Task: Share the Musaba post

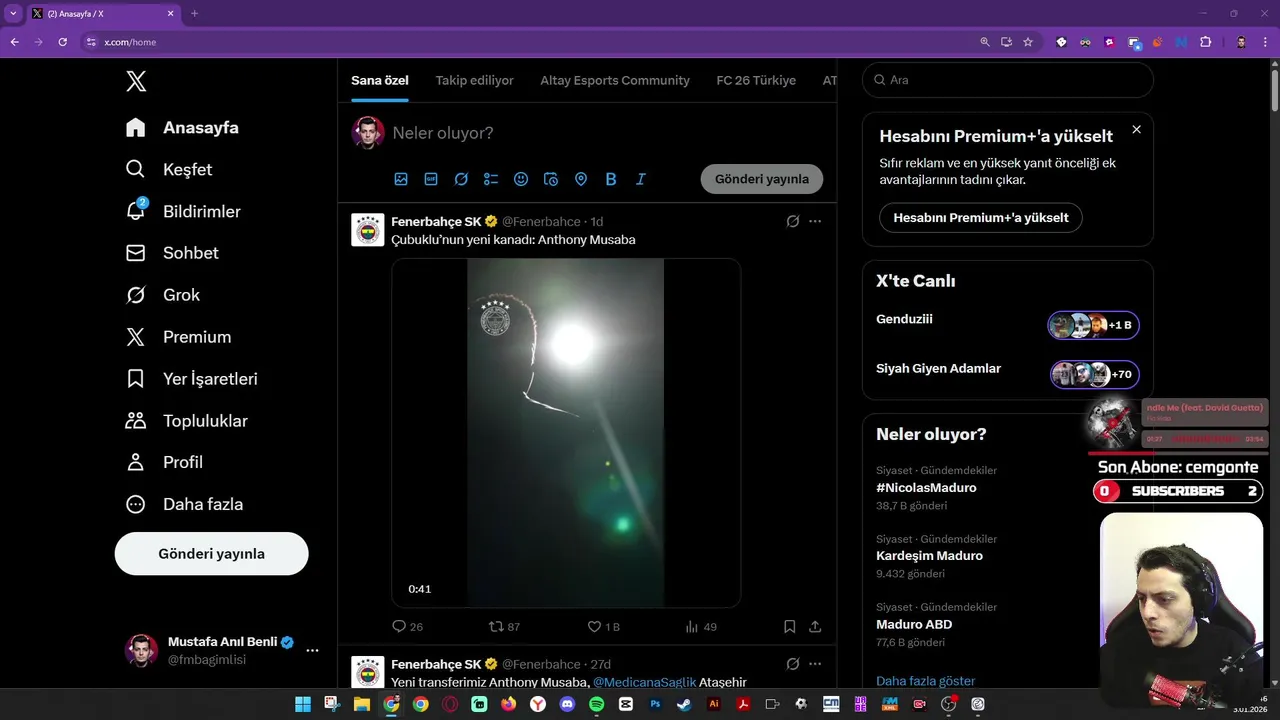Action: click(815, 627)
